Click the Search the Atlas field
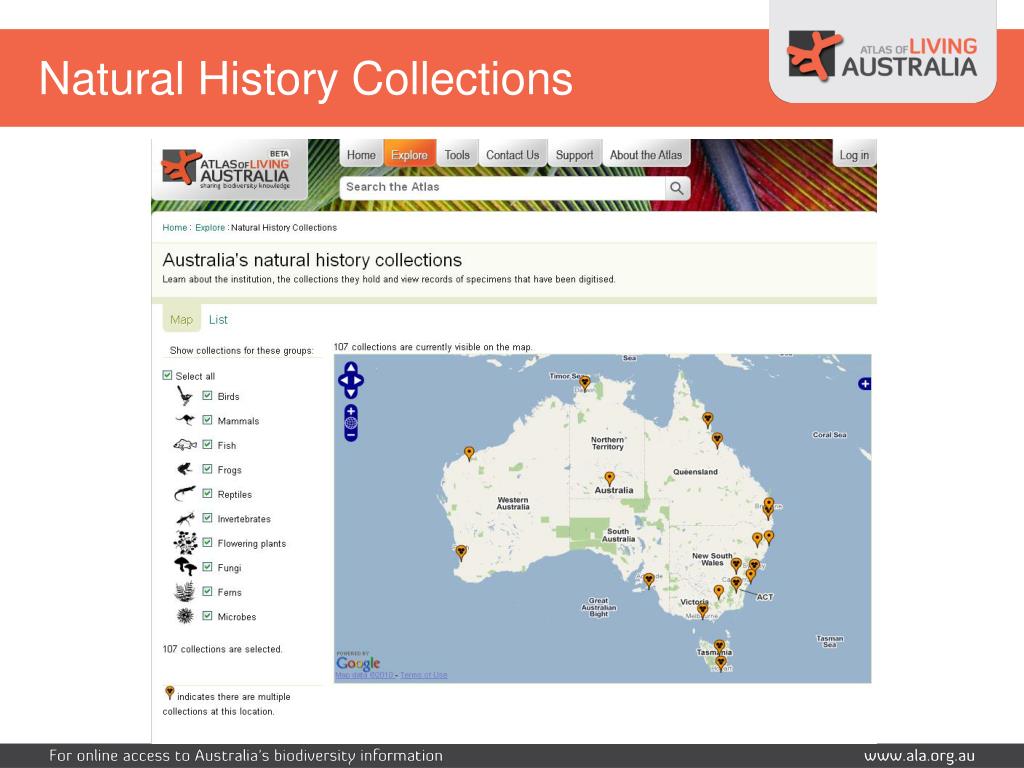Viewport: 1024px width, 768px height. [x=502, y=187]
